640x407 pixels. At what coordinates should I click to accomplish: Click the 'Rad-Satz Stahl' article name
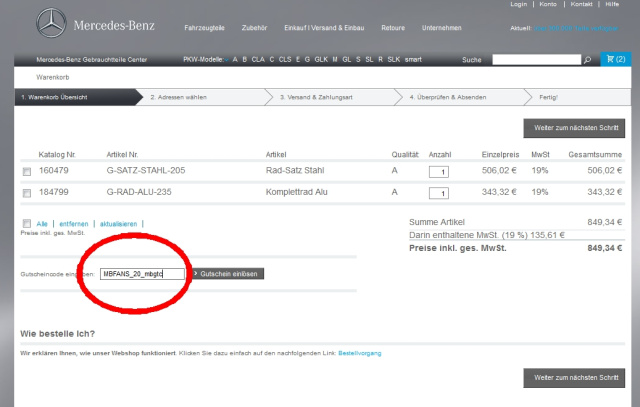295,170
